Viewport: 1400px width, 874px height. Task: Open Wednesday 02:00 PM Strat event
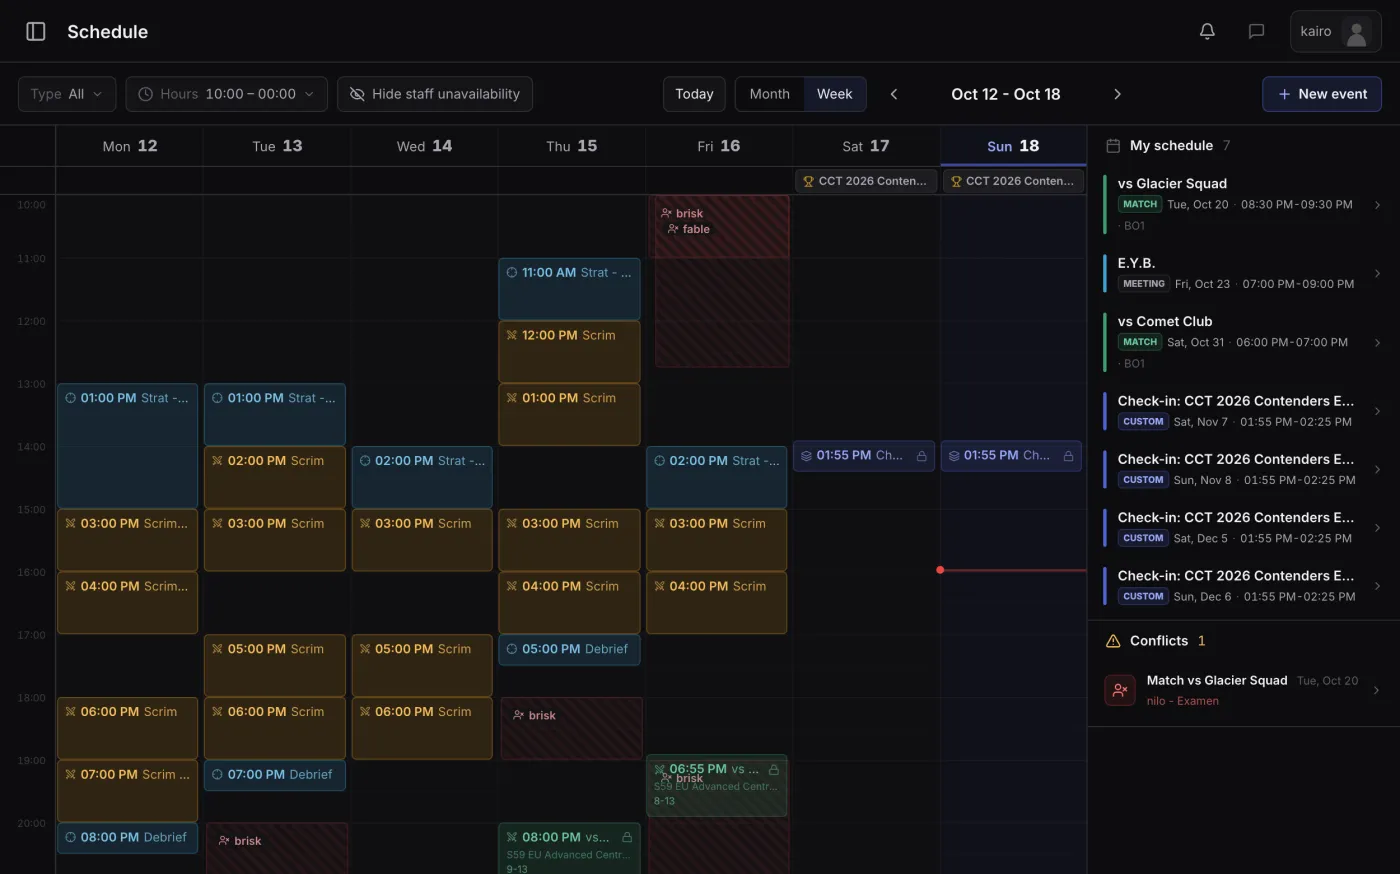pos(422,477)
